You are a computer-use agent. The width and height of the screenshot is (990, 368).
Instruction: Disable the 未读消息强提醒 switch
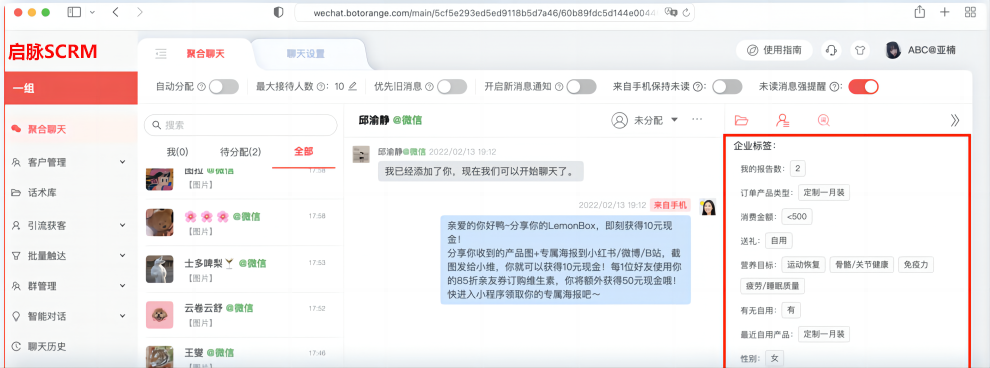click(863, 86)
